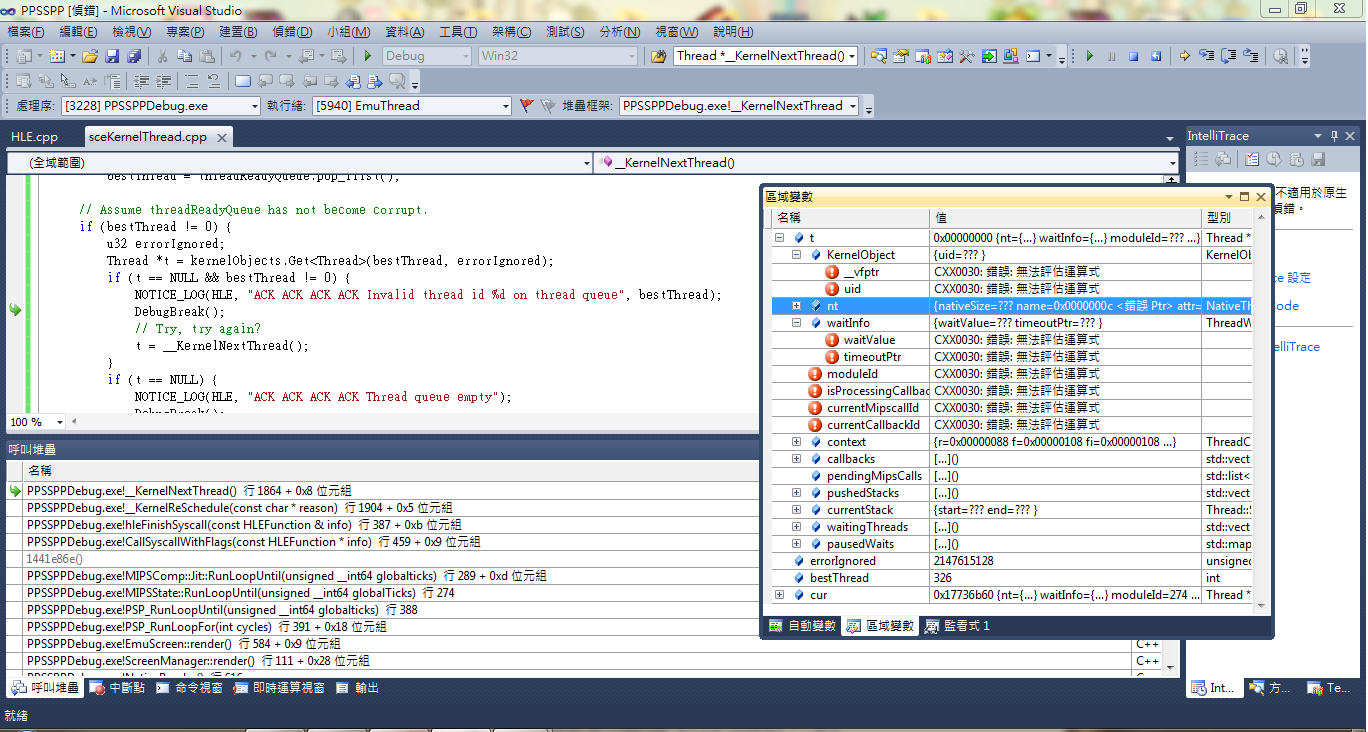The height and width of the screenshot is (732, 1368).
Task: Open the process dropdown PPSSPPDebug.exe
Action: coord(253,106)
